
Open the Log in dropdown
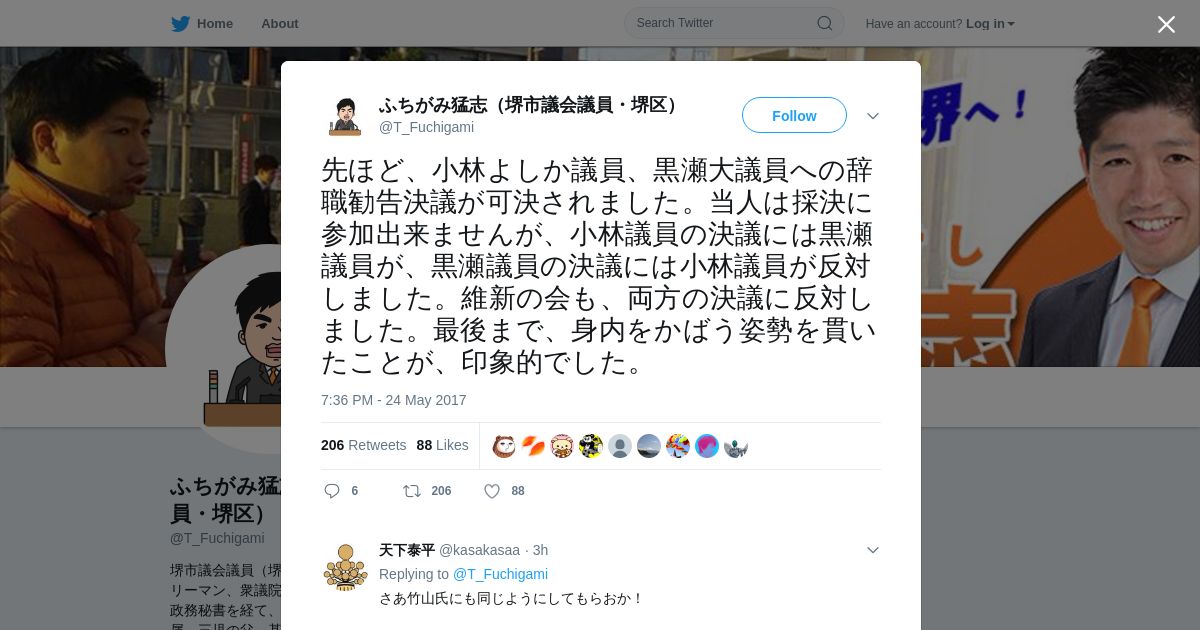click(990, 23)
